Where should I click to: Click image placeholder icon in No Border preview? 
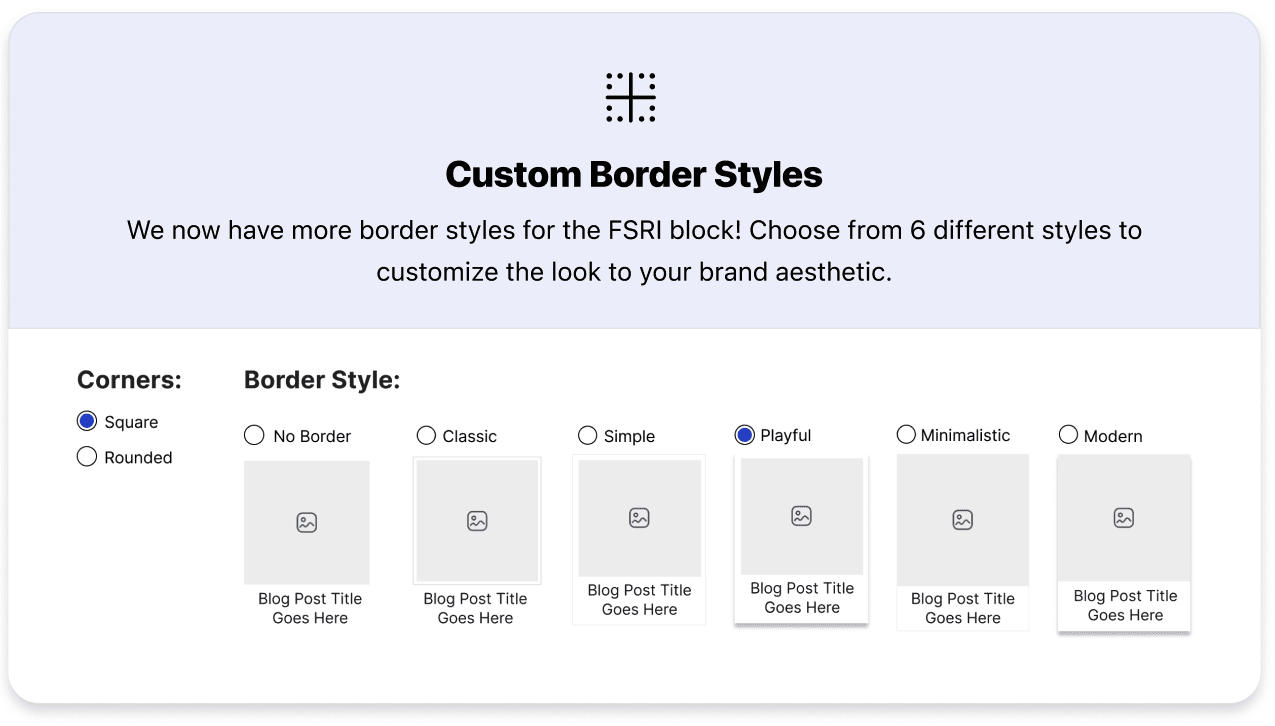click(306, 522)
